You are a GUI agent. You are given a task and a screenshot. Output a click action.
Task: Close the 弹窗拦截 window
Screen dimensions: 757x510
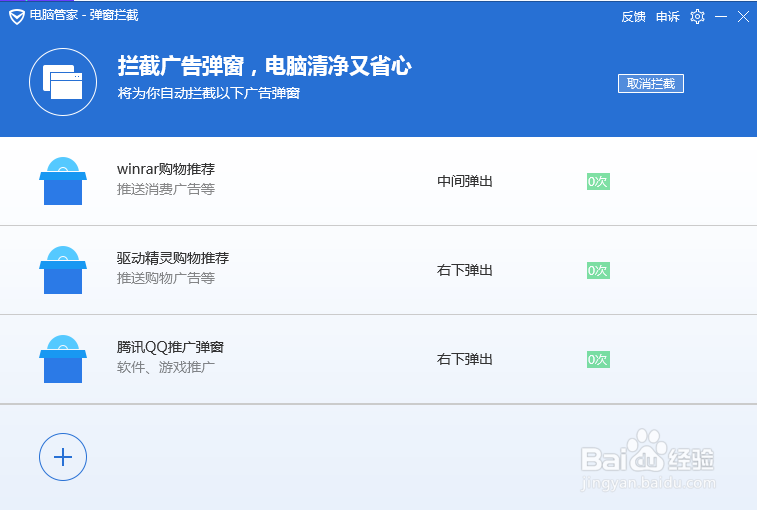(743, 17)
